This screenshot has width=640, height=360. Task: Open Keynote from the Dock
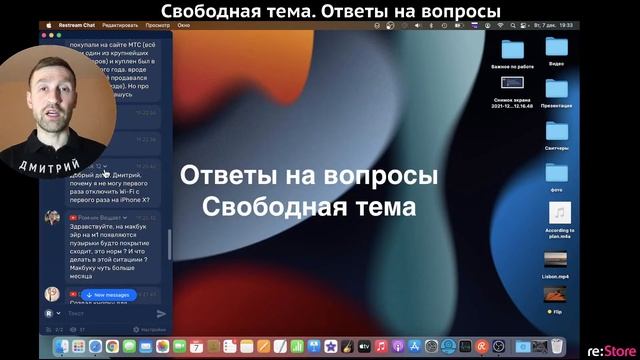coord(314,347)
